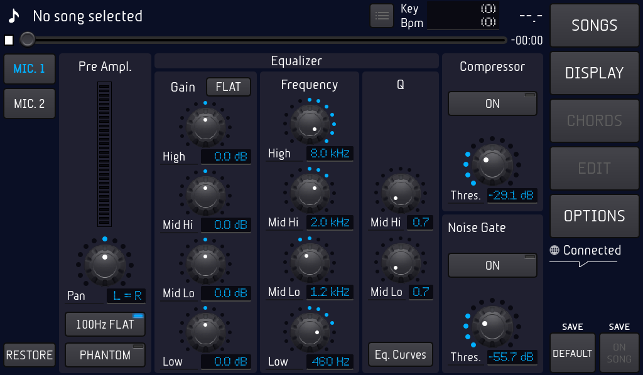644x376 pixels.
Task: Click the Connected status label
Action: pyautogui.click(x=592, y=250)
